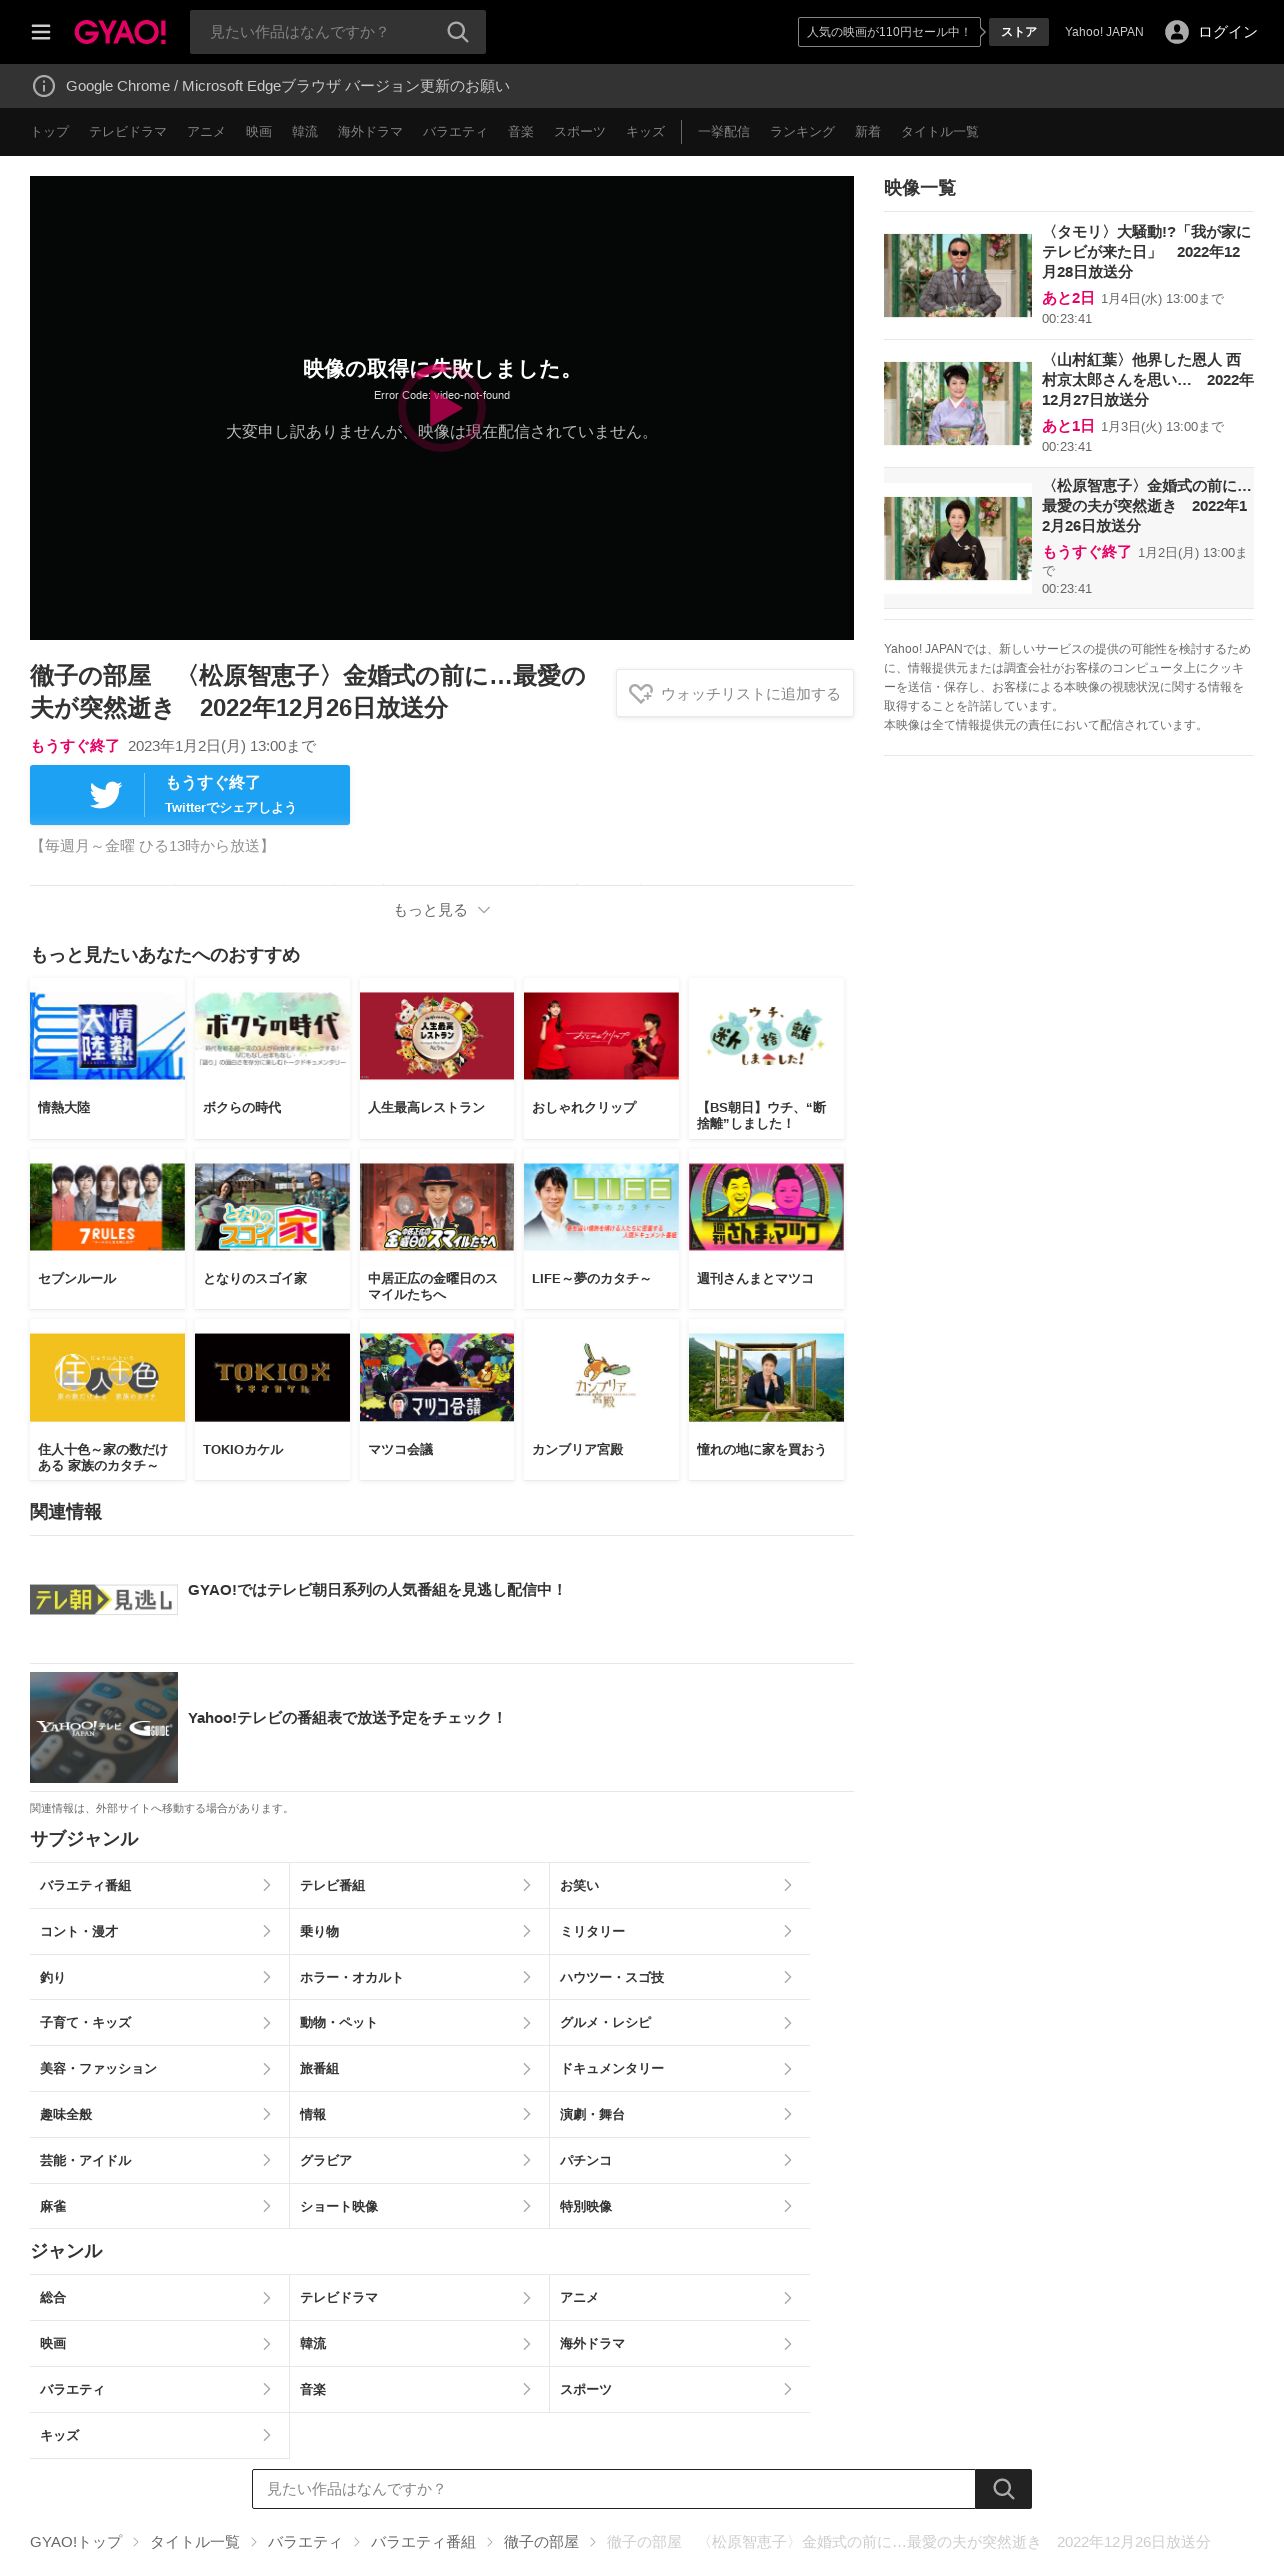Viewport: 1284px width, 2568px height.
Task: Open the browser version update notice link
Action: (288, 86)
